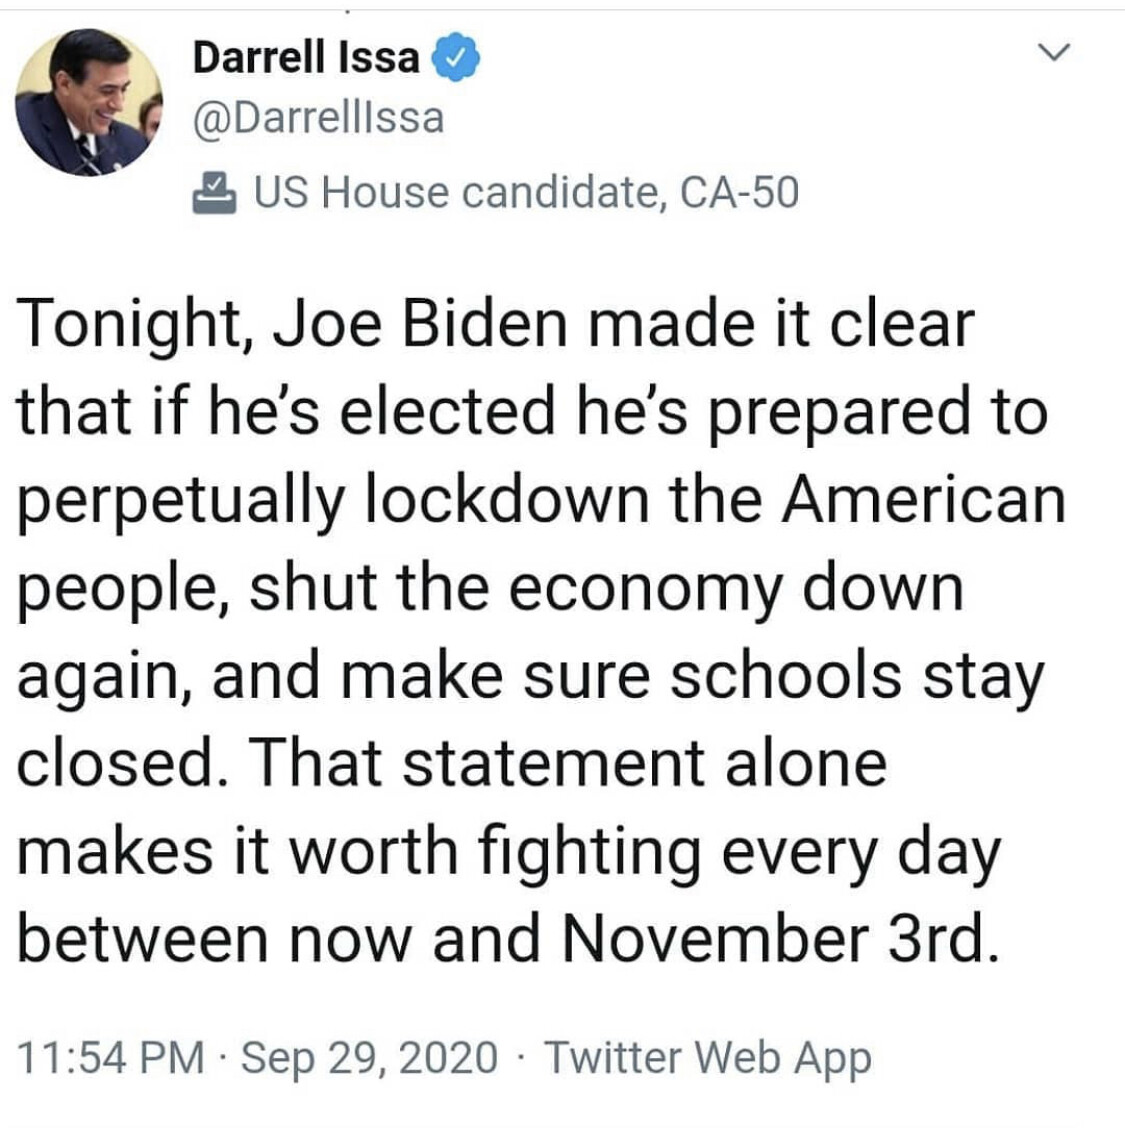Click the blue verified checkmark badge
The width and height of the screenshot is (1125, 1128).
(x=455, y=59)
